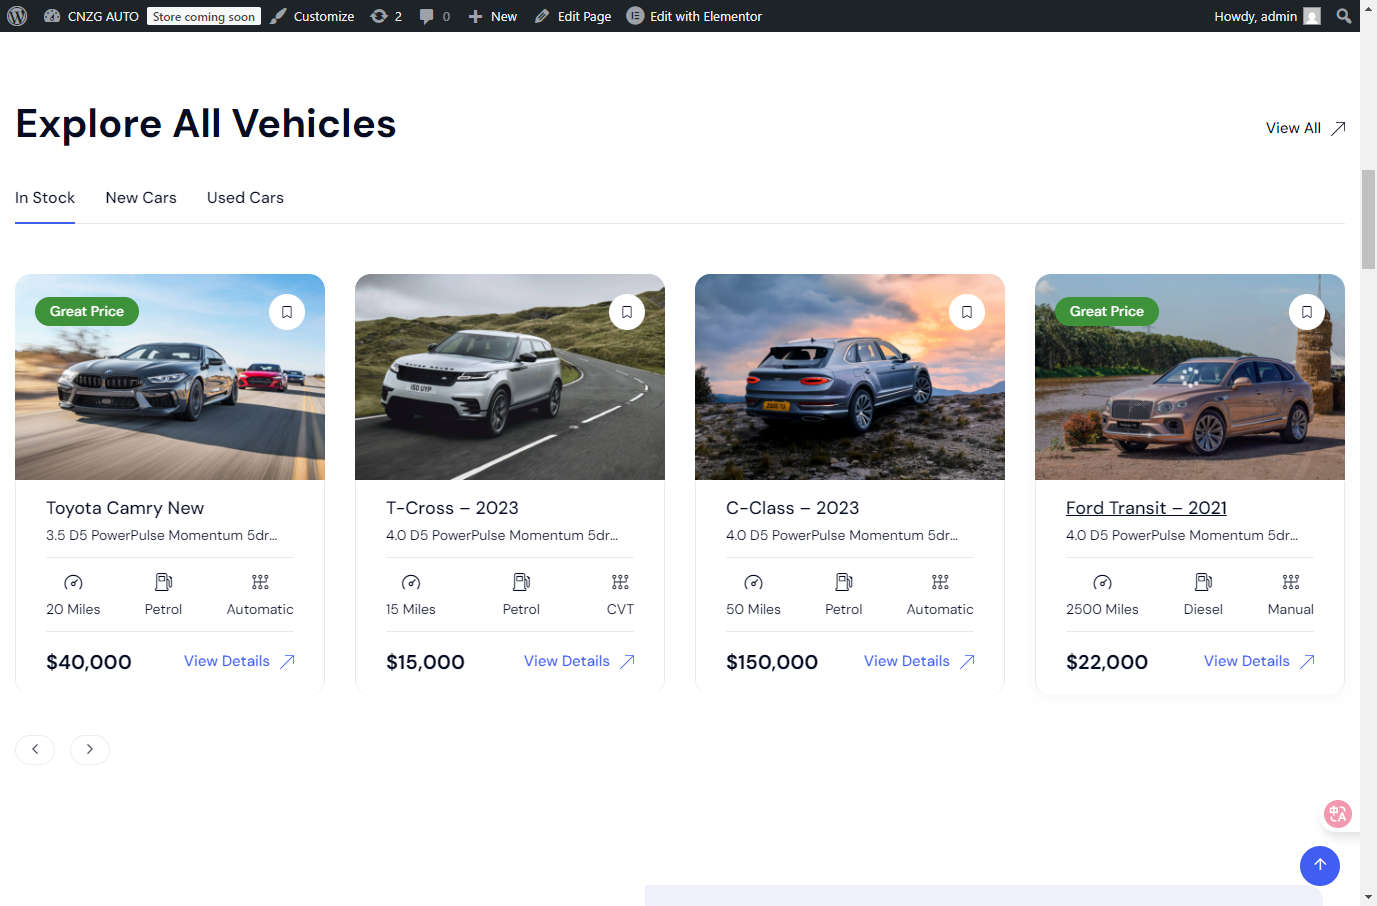The width and height of the screenshot is (1377, 906).
Task: Bookmark the C-Class – 2023 listing
Action: pyautogui.click(x=967, y=312)
